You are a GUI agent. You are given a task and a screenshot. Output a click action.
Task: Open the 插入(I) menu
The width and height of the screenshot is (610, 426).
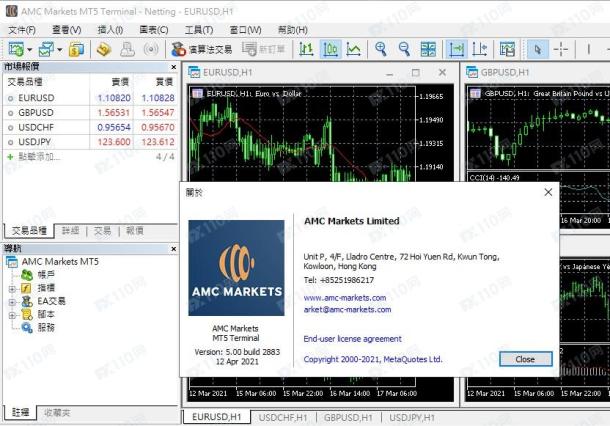(110, 30)
